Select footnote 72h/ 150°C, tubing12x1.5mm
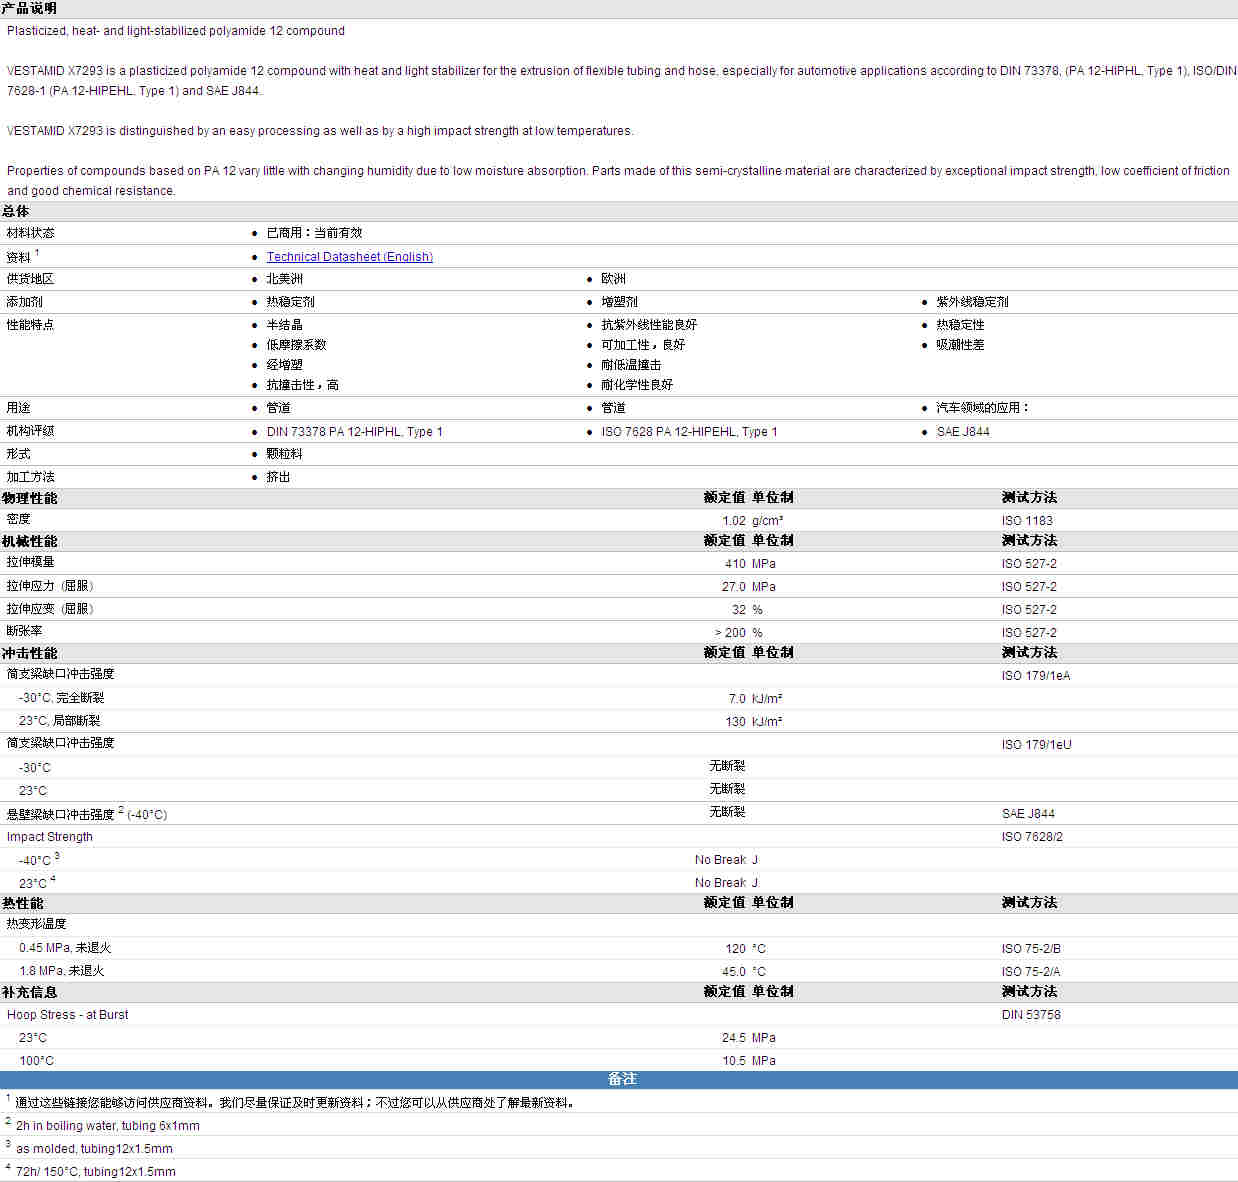 (x=95, y=1172)
